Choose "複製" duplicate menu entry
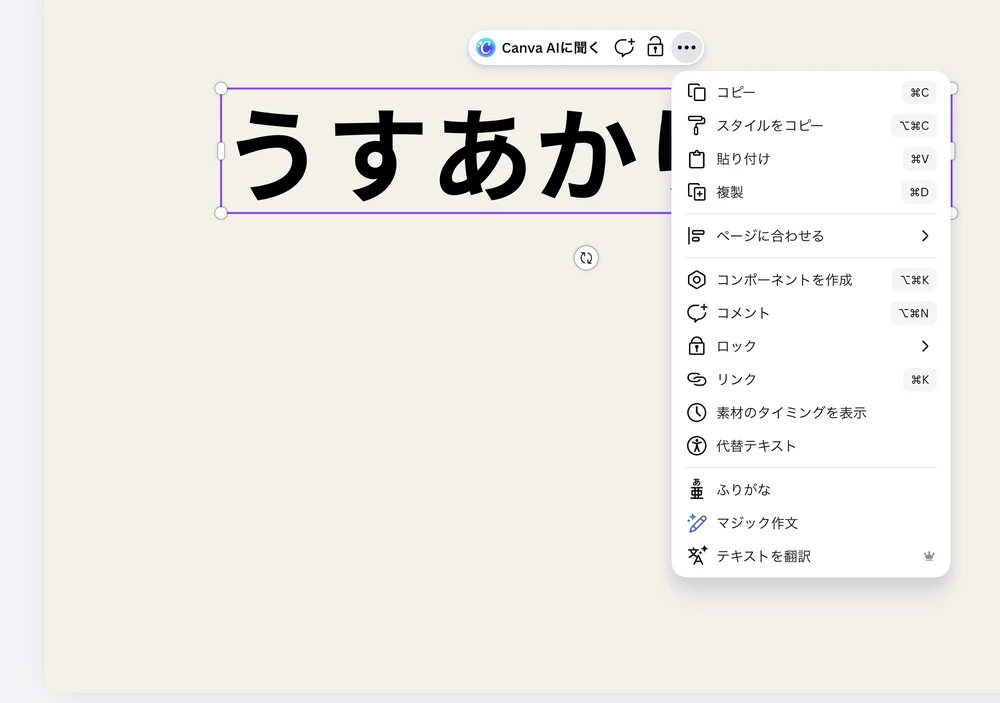The height and width of the screenshot is (703, 1000). [811, 192]
